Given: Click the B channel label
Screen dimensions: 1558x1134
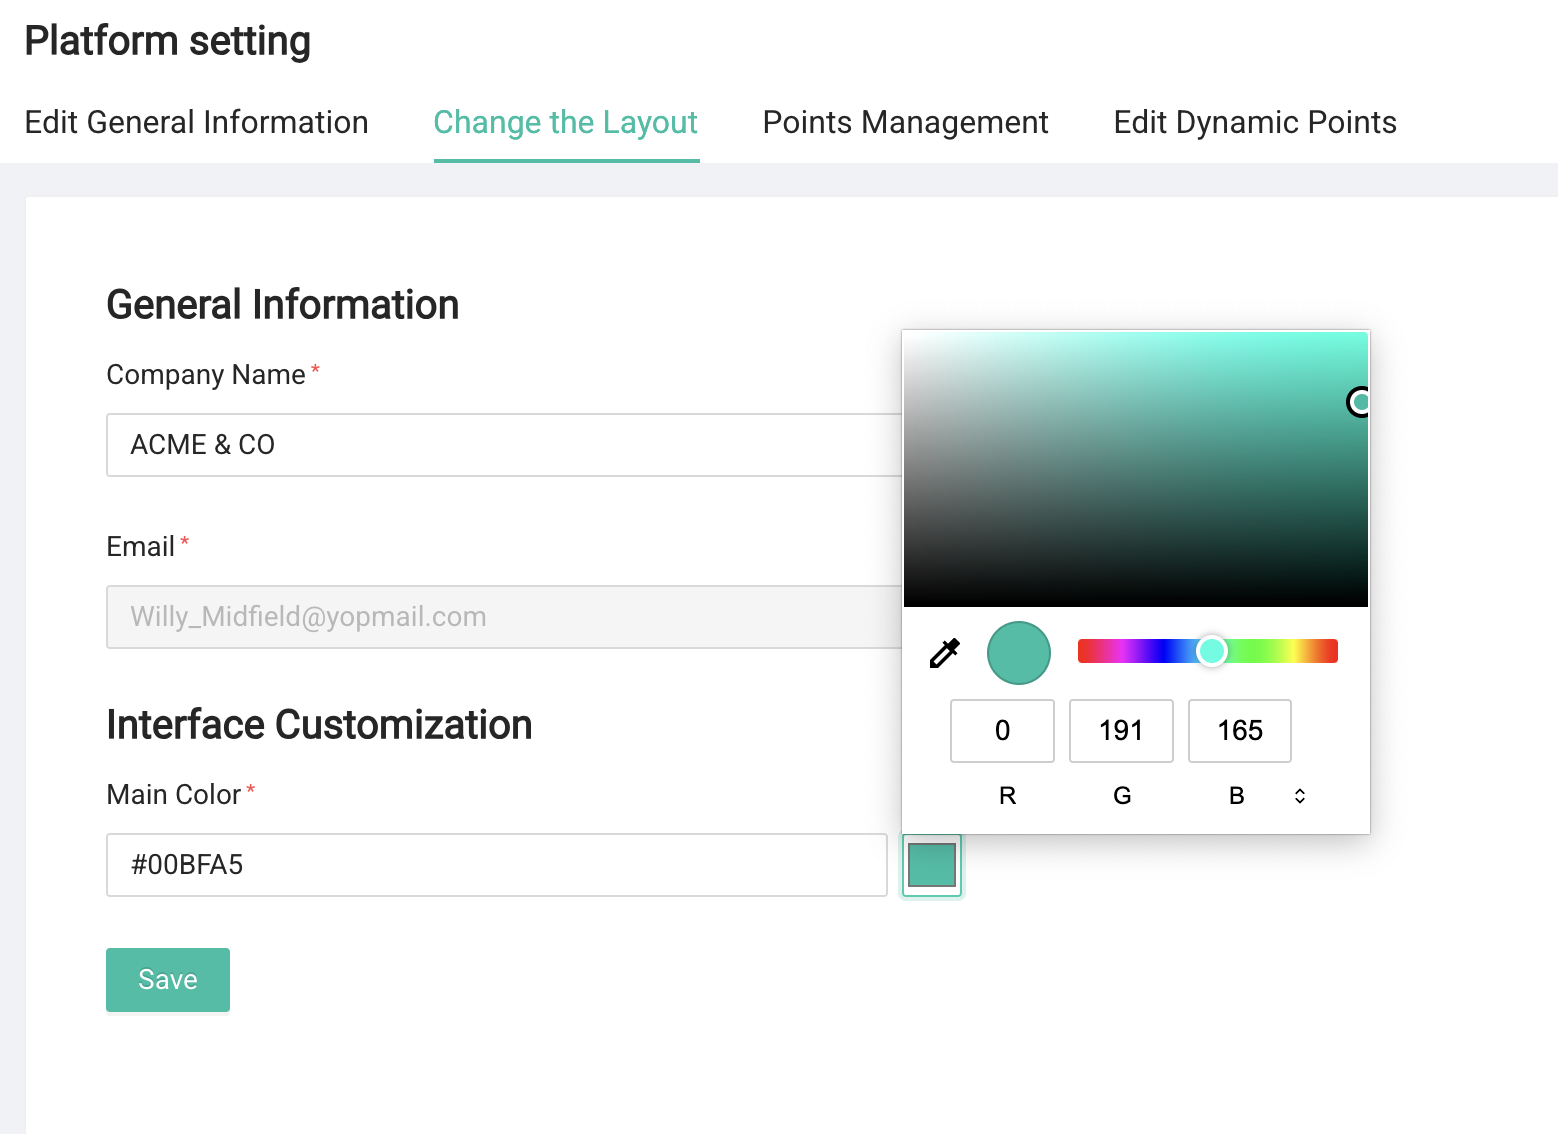Looking at the screenshot, I should (x=1237, y=796).
